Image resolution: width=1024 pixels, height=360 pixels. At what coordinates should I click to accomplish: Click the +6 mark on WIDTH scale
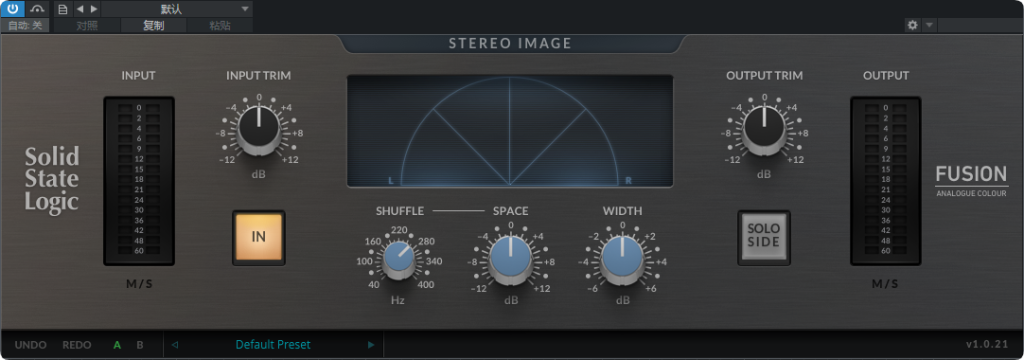650,288
